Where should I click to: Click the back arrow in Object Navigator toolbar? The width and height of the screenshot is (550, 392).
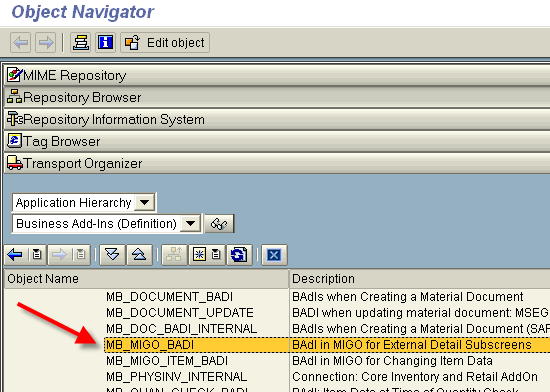click(20, 43)
